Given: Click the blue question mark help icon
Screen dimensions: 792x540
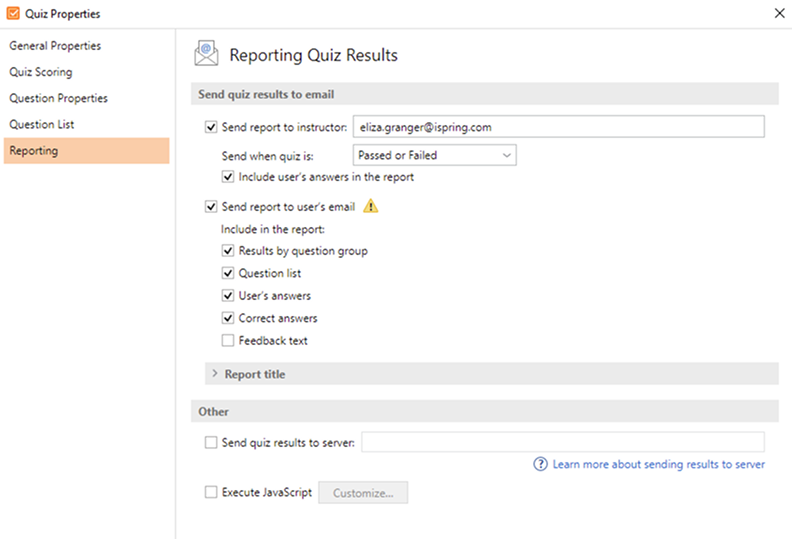Looking at the screenshot, I should [x=540, y=464].
